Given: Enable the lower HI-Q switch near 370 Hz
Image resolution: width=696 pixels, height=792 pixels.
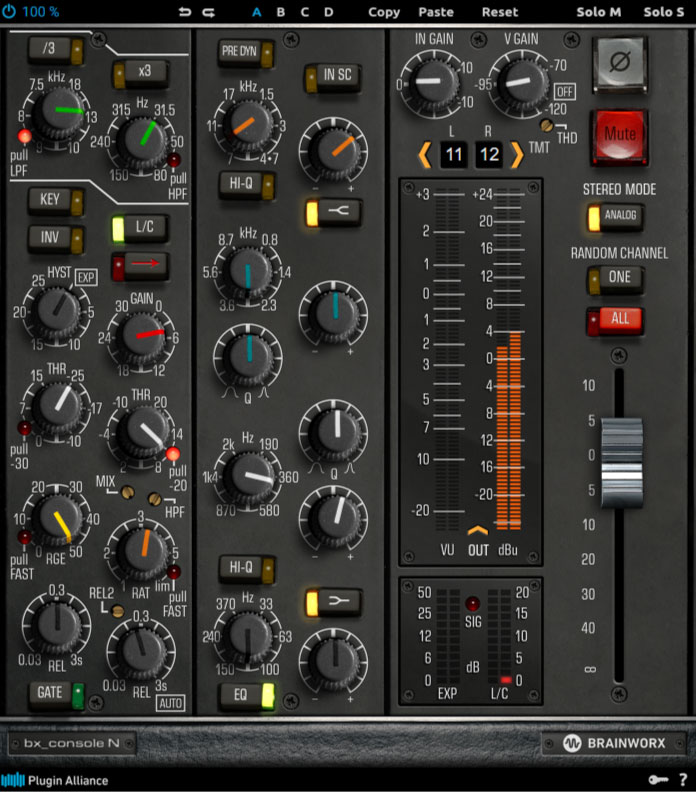Looking at the screenshot, I should (x=247, y=568).
